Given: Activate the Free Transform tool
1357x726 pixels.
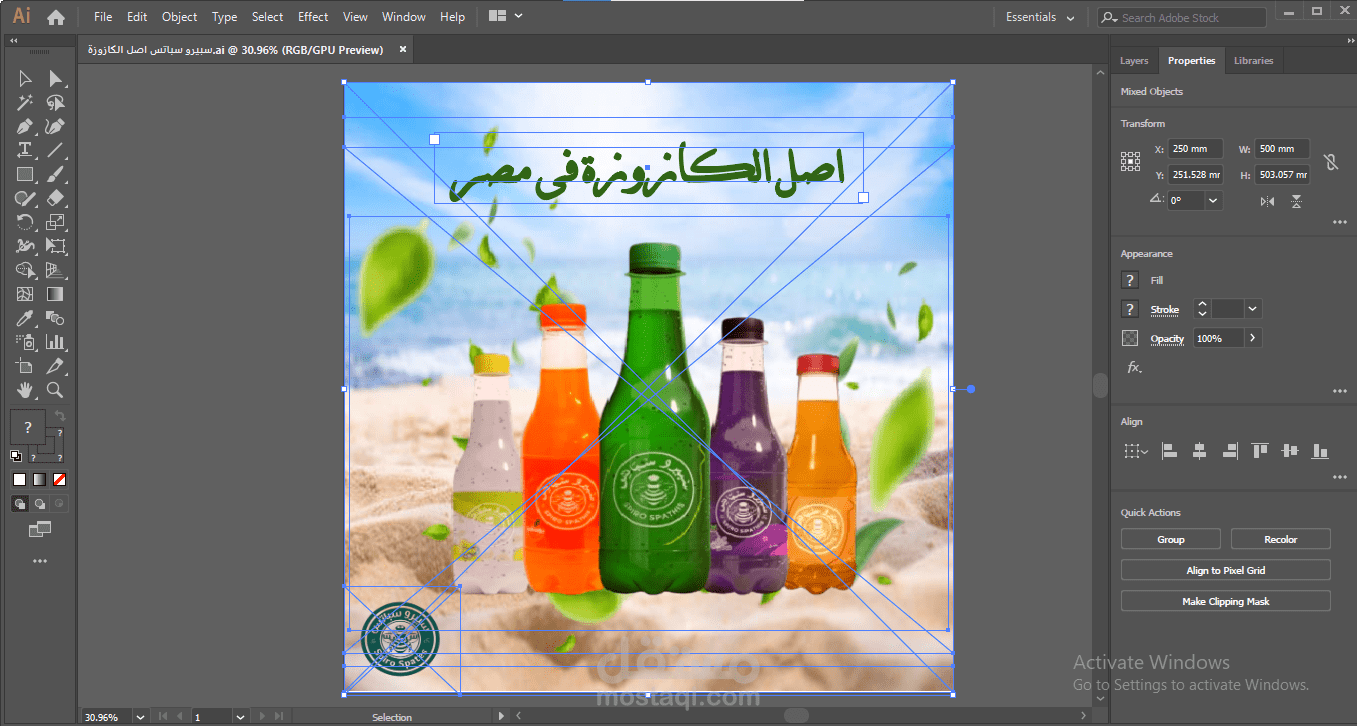Looking at the screenshot, I should (x=56, y=246).
